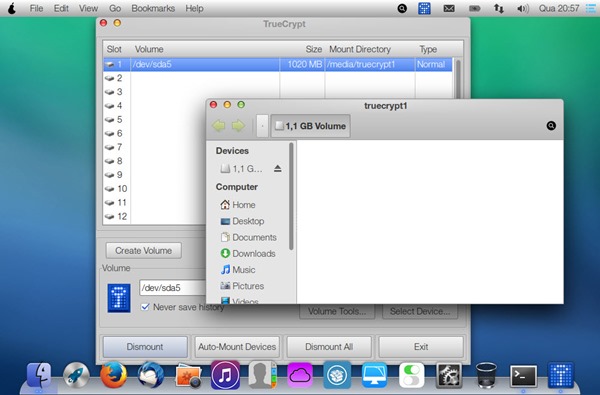Click the file browser sidebar scrollbar
600x395 pixels.
(292, 197)
